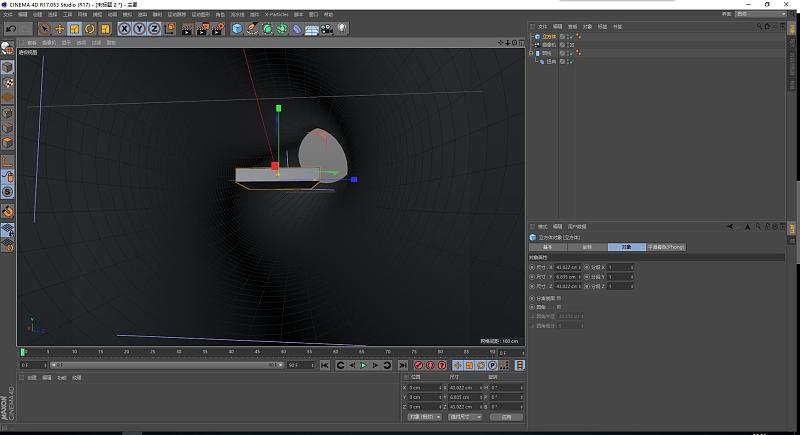Select the Move tool in top toolbar
Screen dimensions: 800x435
coord(59,29)
